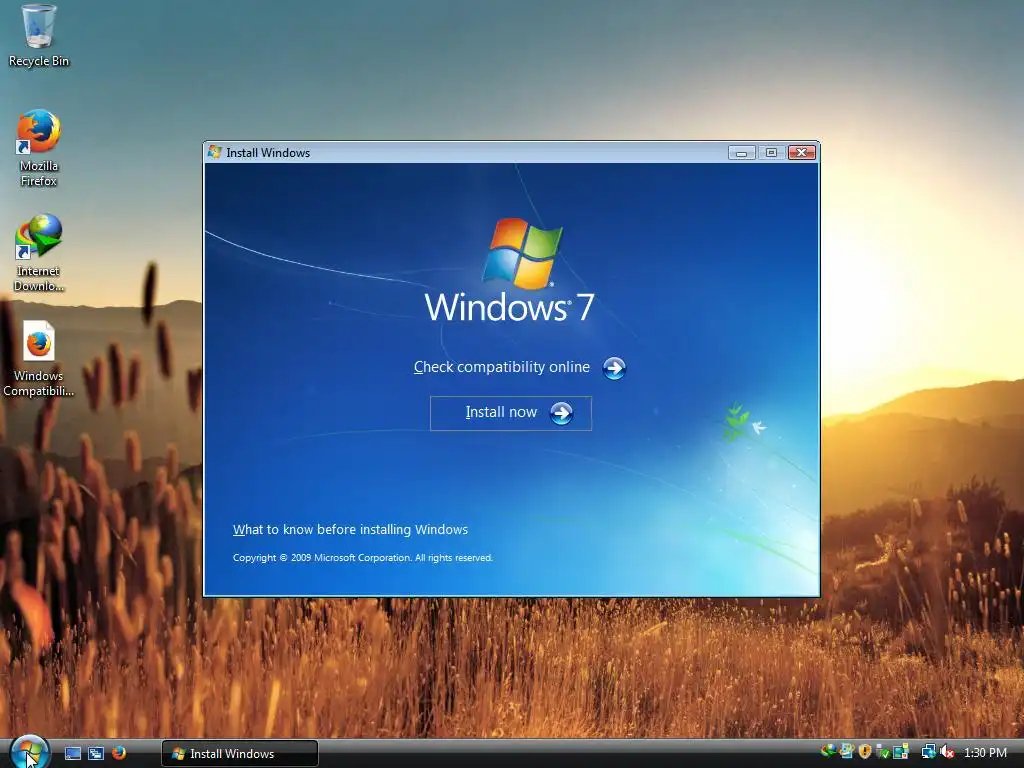Click the Install now button
The image size is (1024, 768).
(x=511, y=413)
